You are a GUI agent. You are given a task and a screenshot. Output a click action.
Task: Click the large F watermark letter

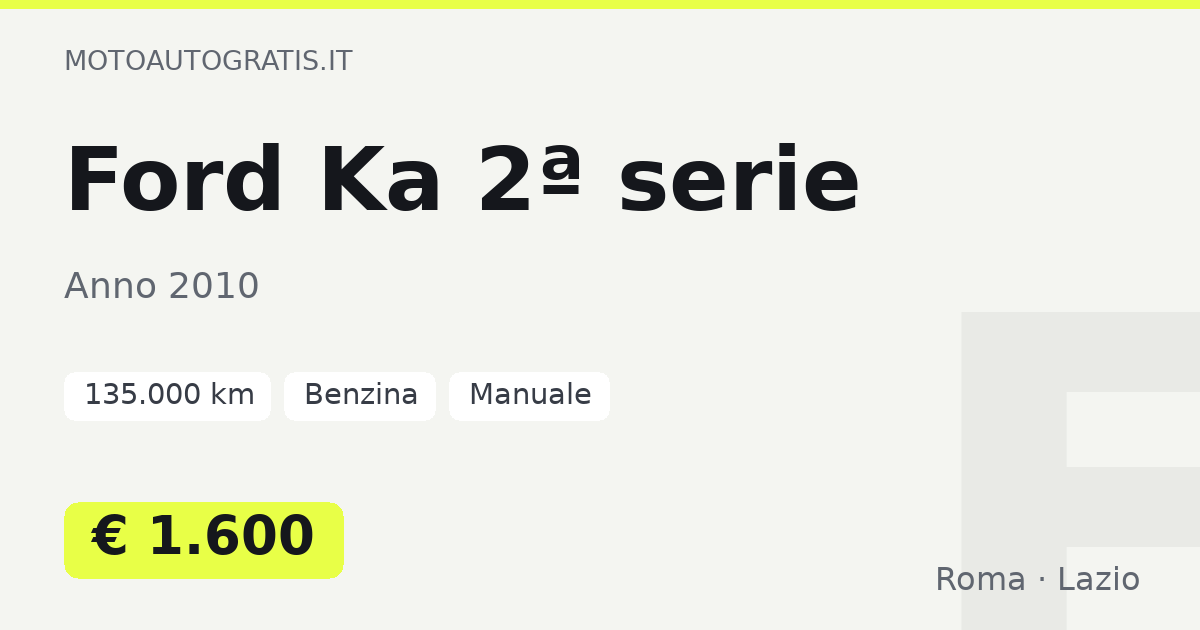[1080, 471]
